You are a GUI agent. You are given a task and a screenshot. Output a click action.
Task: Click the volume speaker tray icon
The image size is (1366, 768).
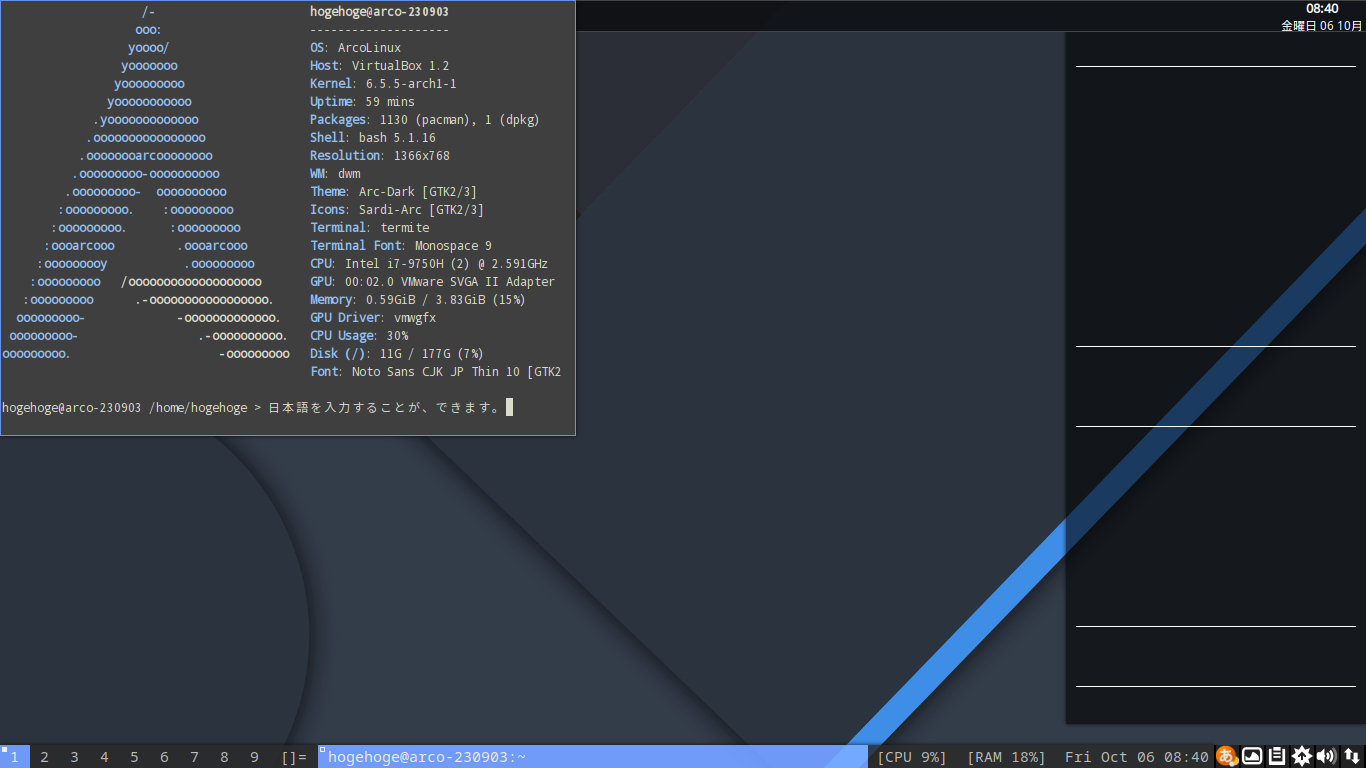1327,756
